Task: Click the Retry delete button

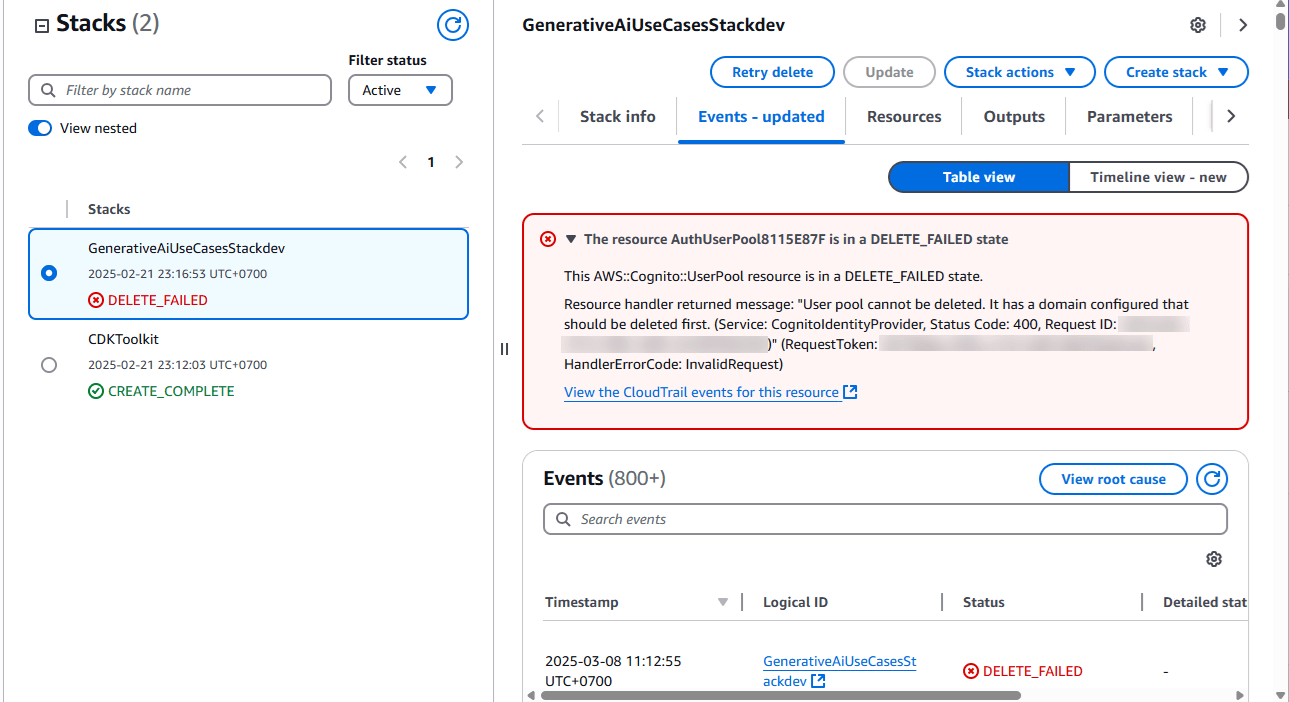Action: click(x=772, y=72)
